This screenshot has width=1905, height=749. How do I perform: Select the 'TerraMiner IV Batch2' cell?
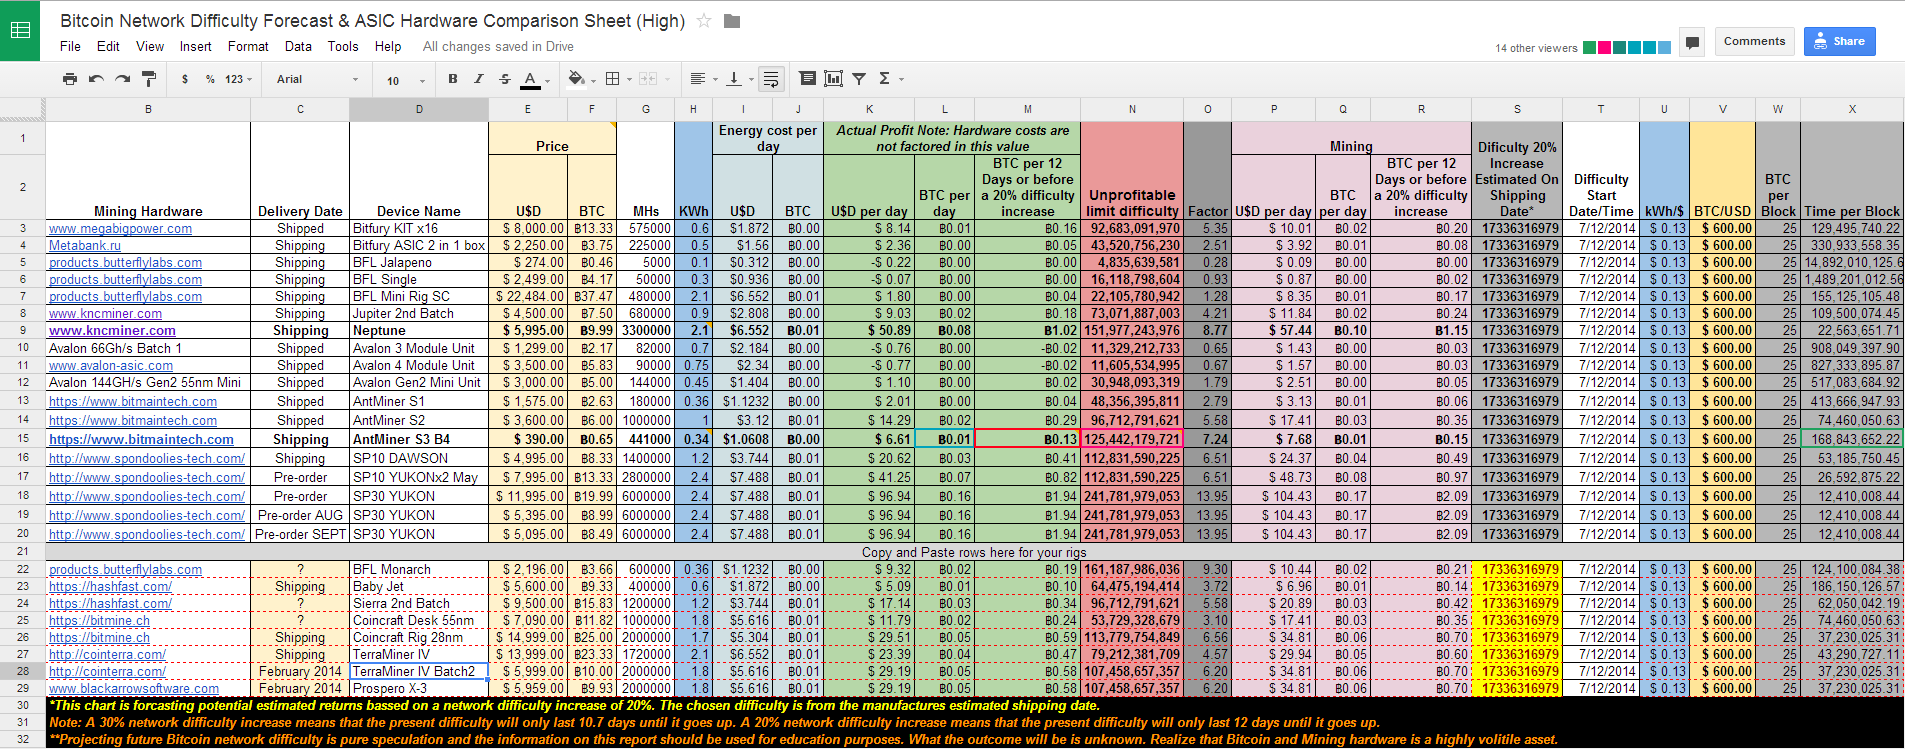(419, 672)
